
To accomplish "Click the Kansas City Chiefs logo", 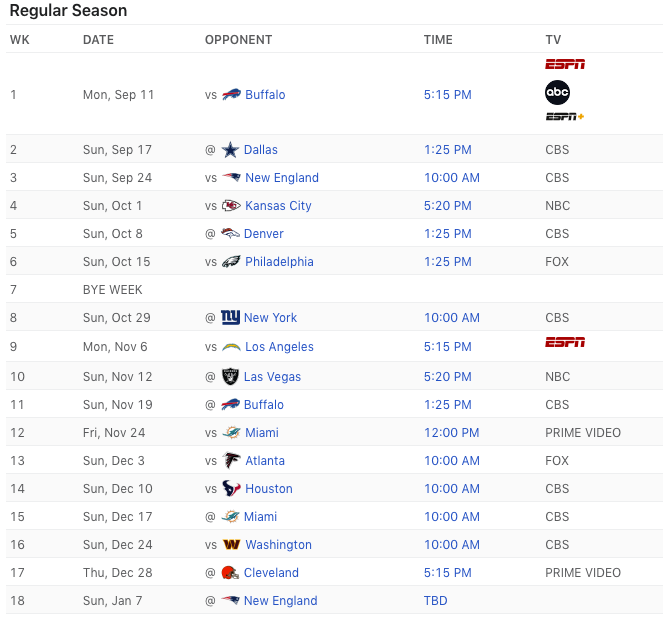I will click(231, 206).
